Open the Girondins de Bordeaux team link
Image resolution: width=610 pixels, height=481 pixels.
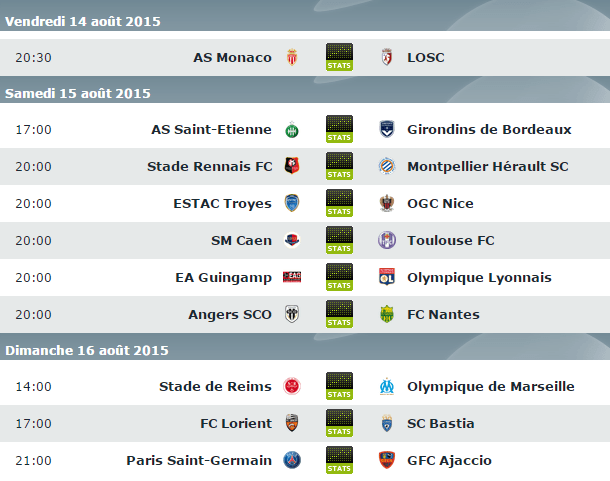(x=489, y=129)
